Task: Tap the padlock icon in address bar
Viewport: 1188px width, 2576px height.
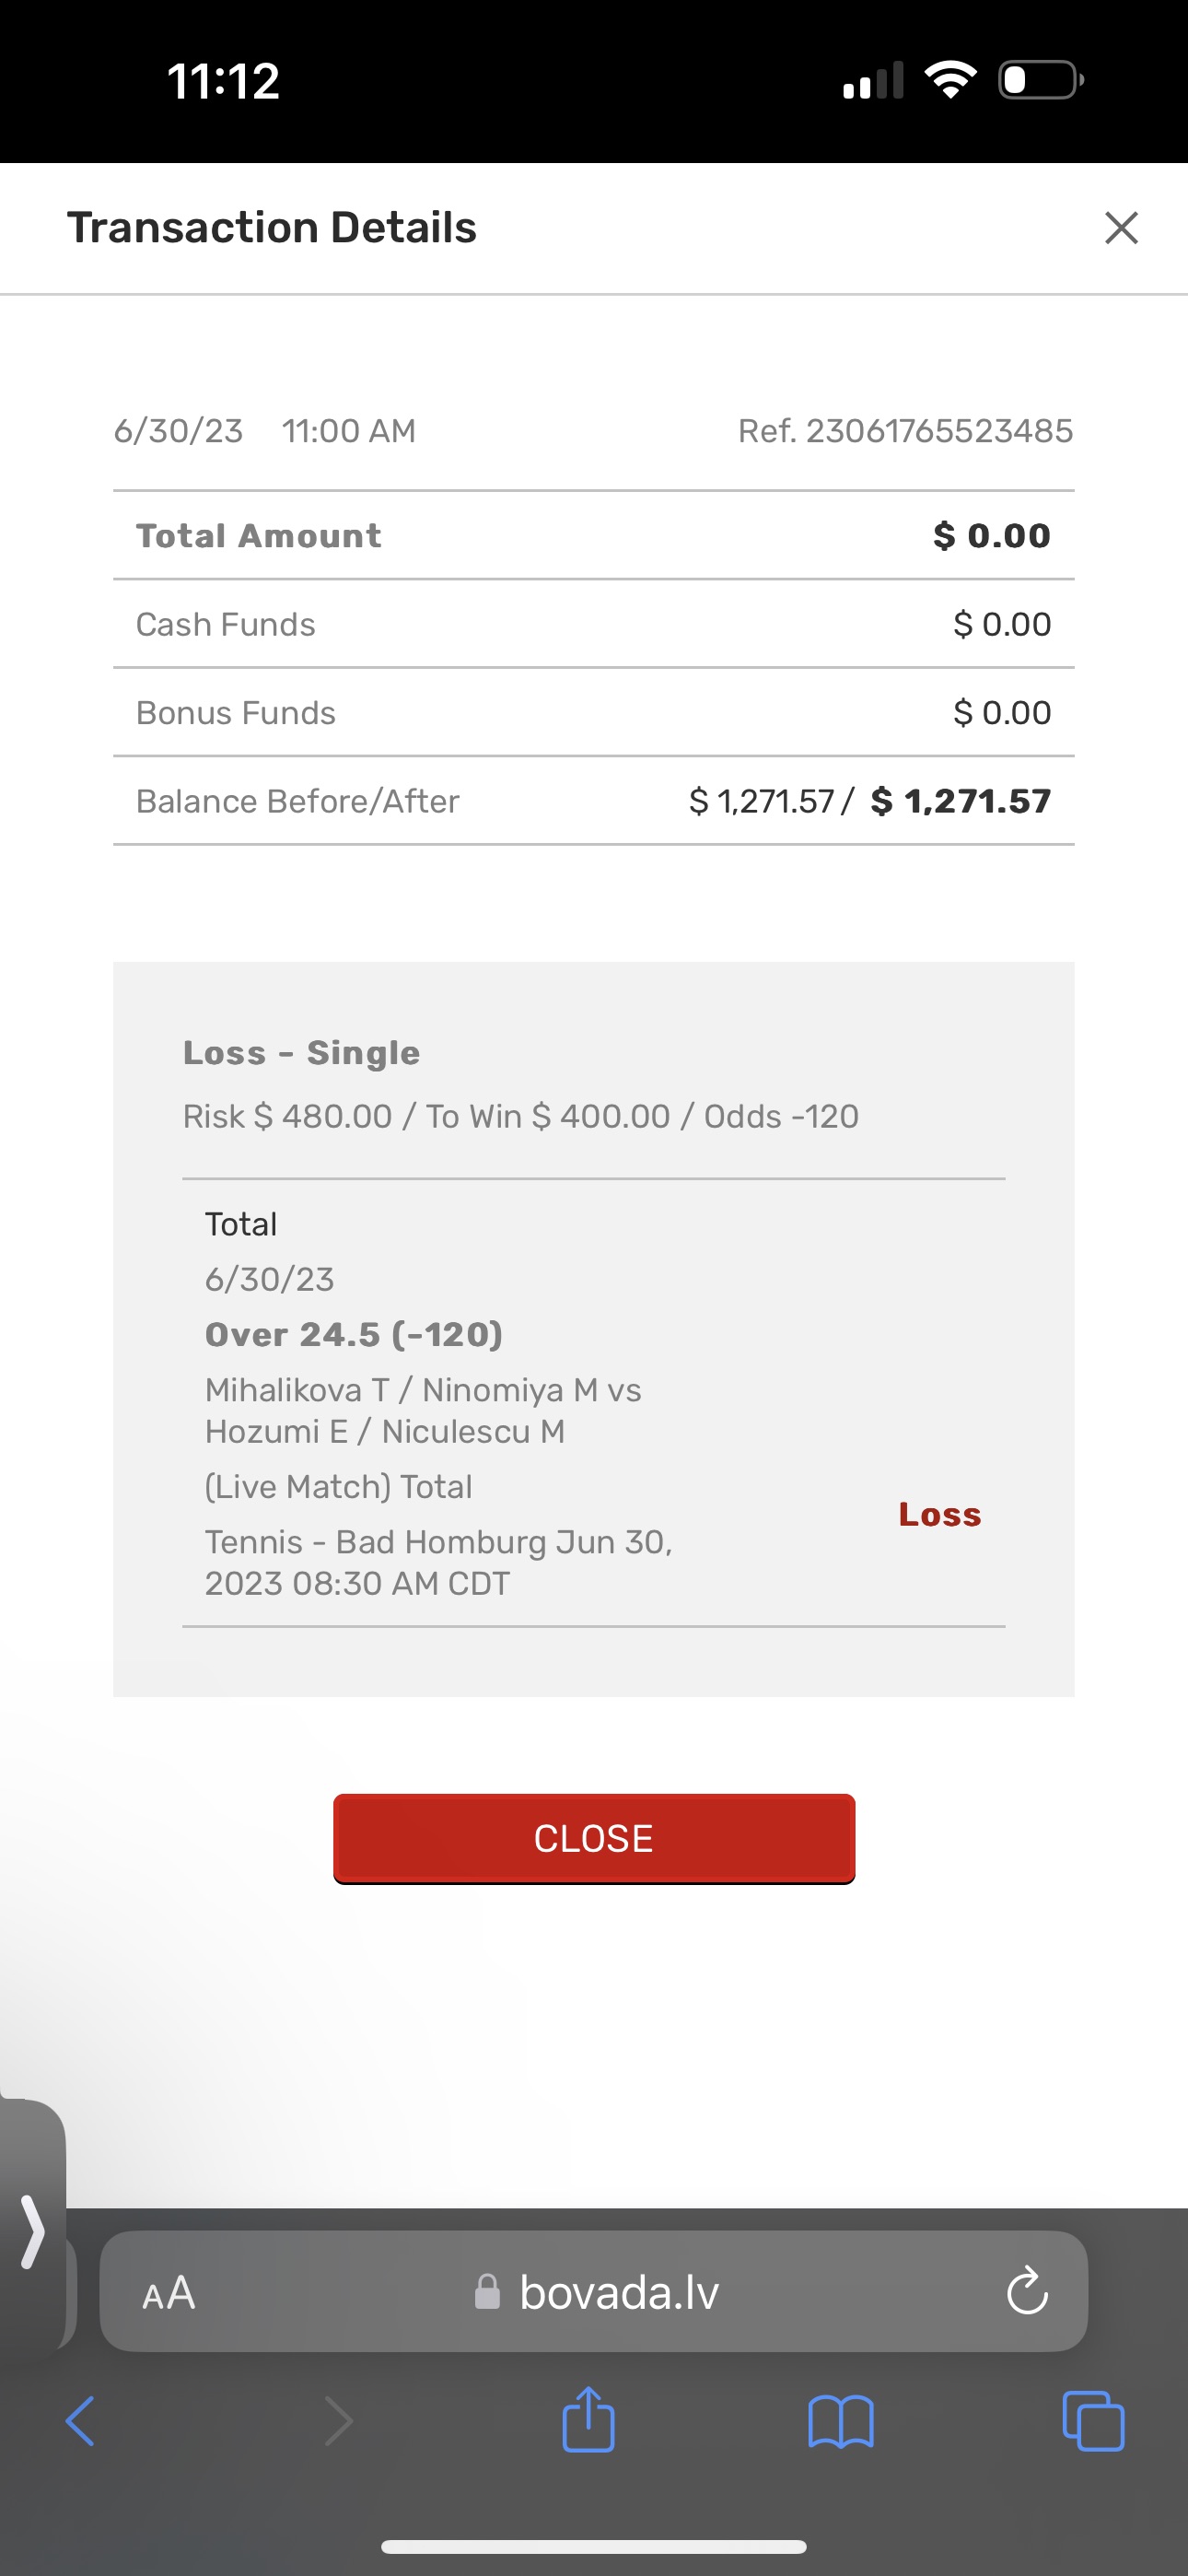Action: (487, 2292)
